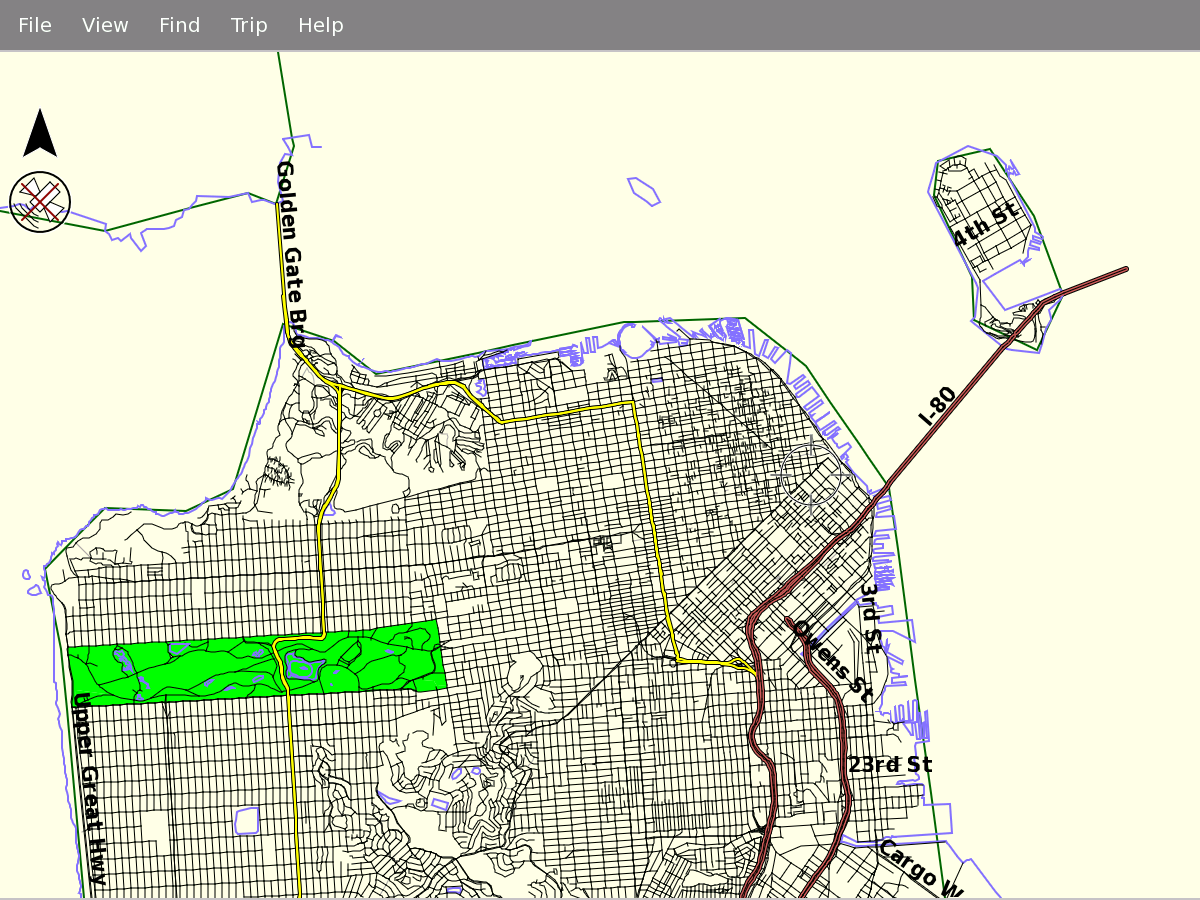1200x900 pixels.
Task: Click the black north arrow compass icon
Action: point(40,134)
